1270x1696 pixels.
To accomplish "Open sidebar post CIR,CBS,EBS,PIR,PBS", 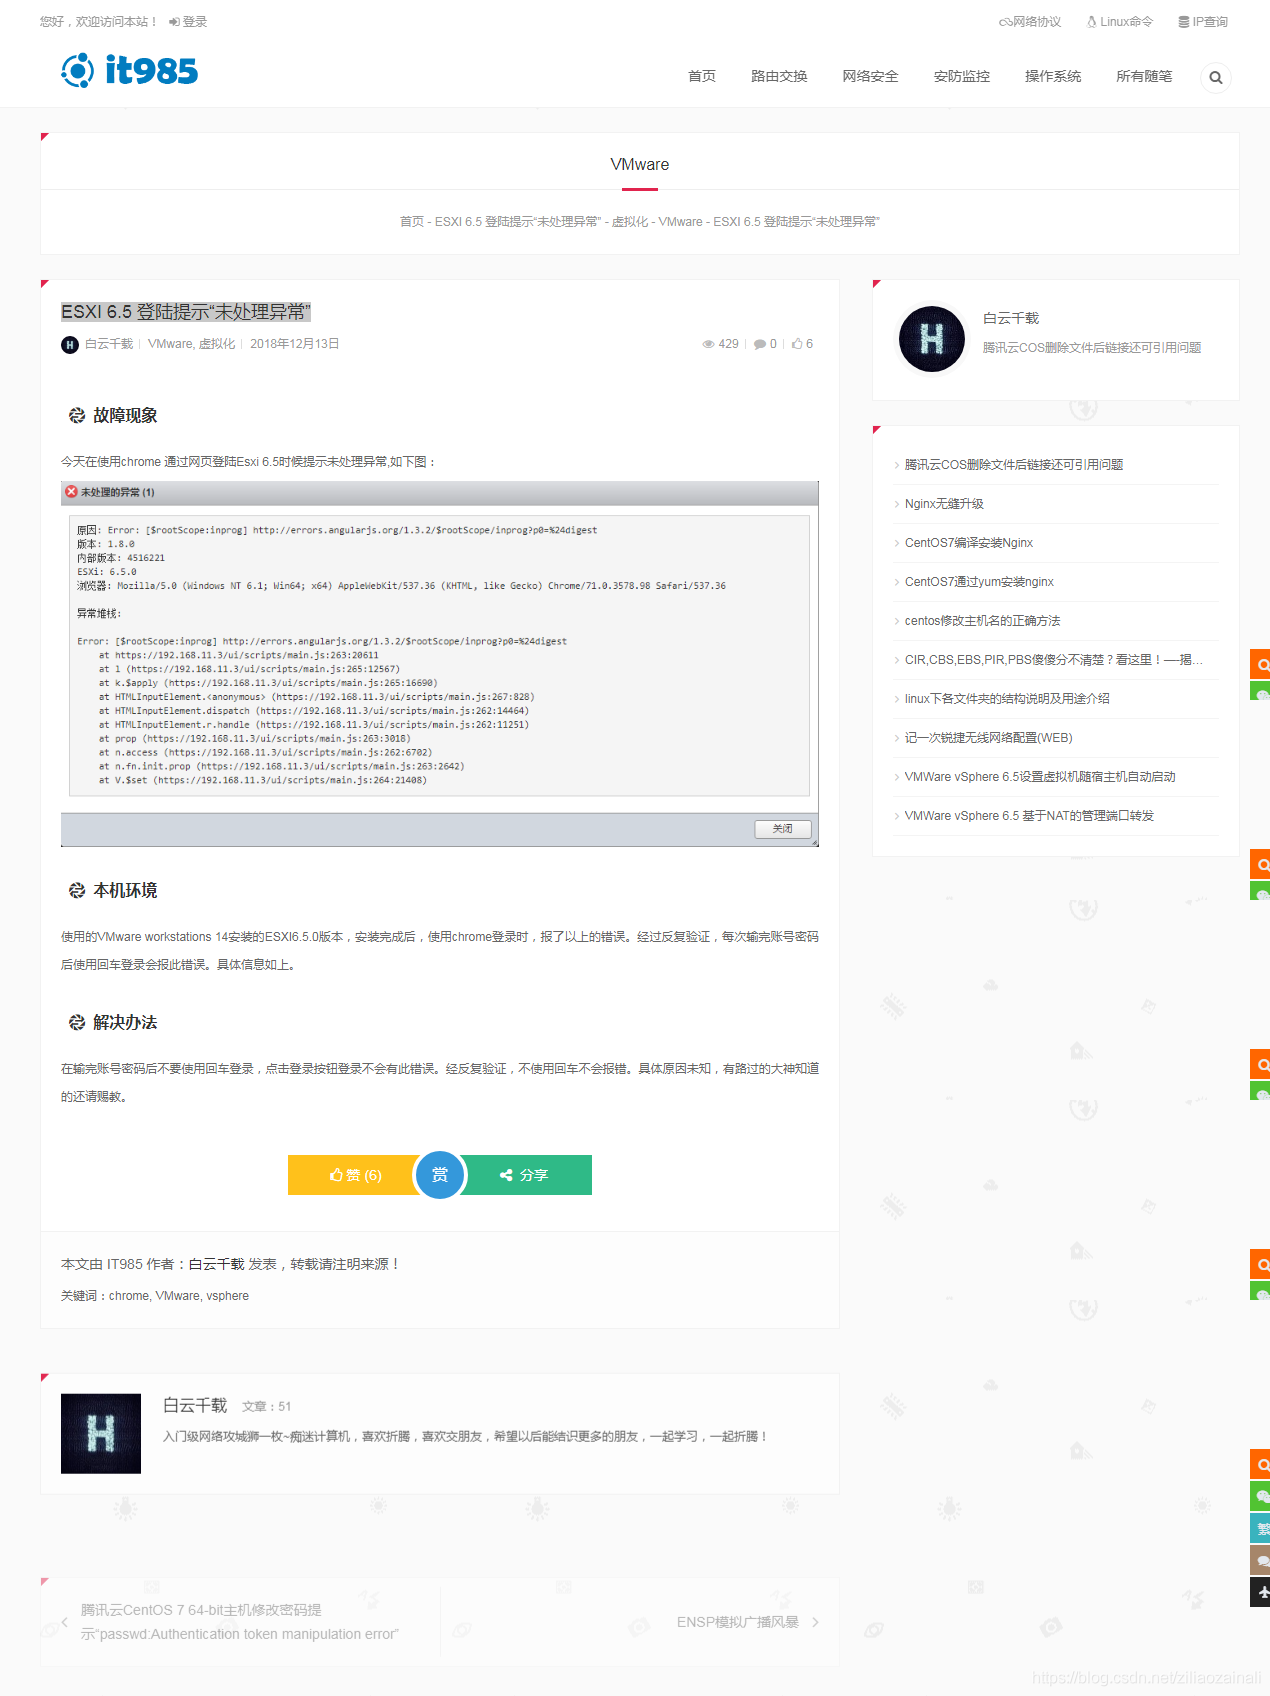I will click(x=1054, y=660).
